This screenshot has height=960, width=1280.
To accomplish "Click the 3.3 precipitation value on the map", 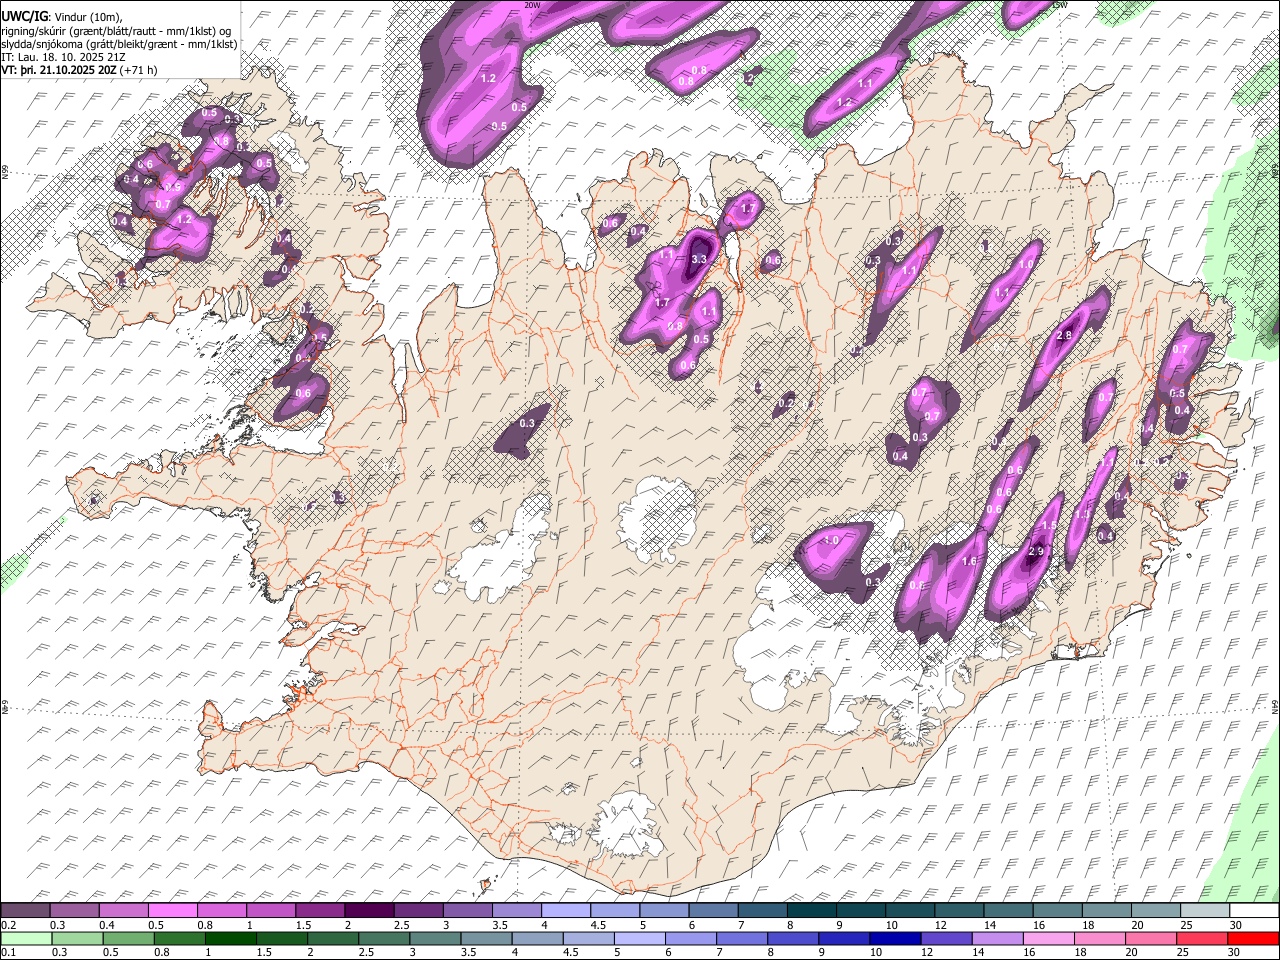I will [699, 259].
